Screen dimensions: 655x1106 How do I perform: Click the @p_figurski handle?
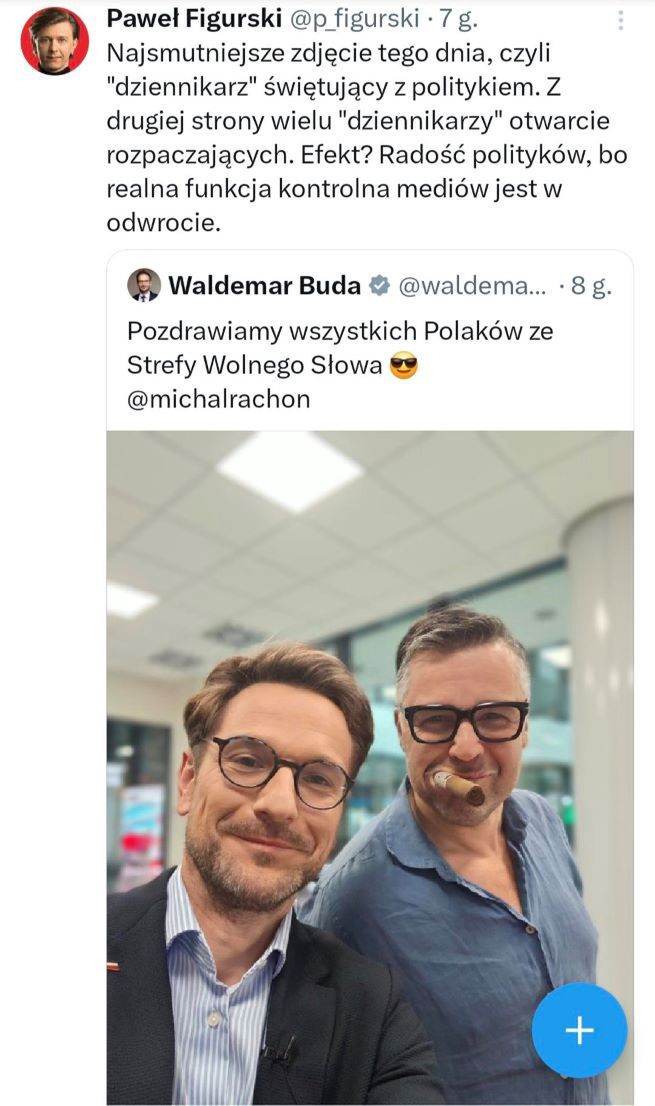tap(355, 19)
